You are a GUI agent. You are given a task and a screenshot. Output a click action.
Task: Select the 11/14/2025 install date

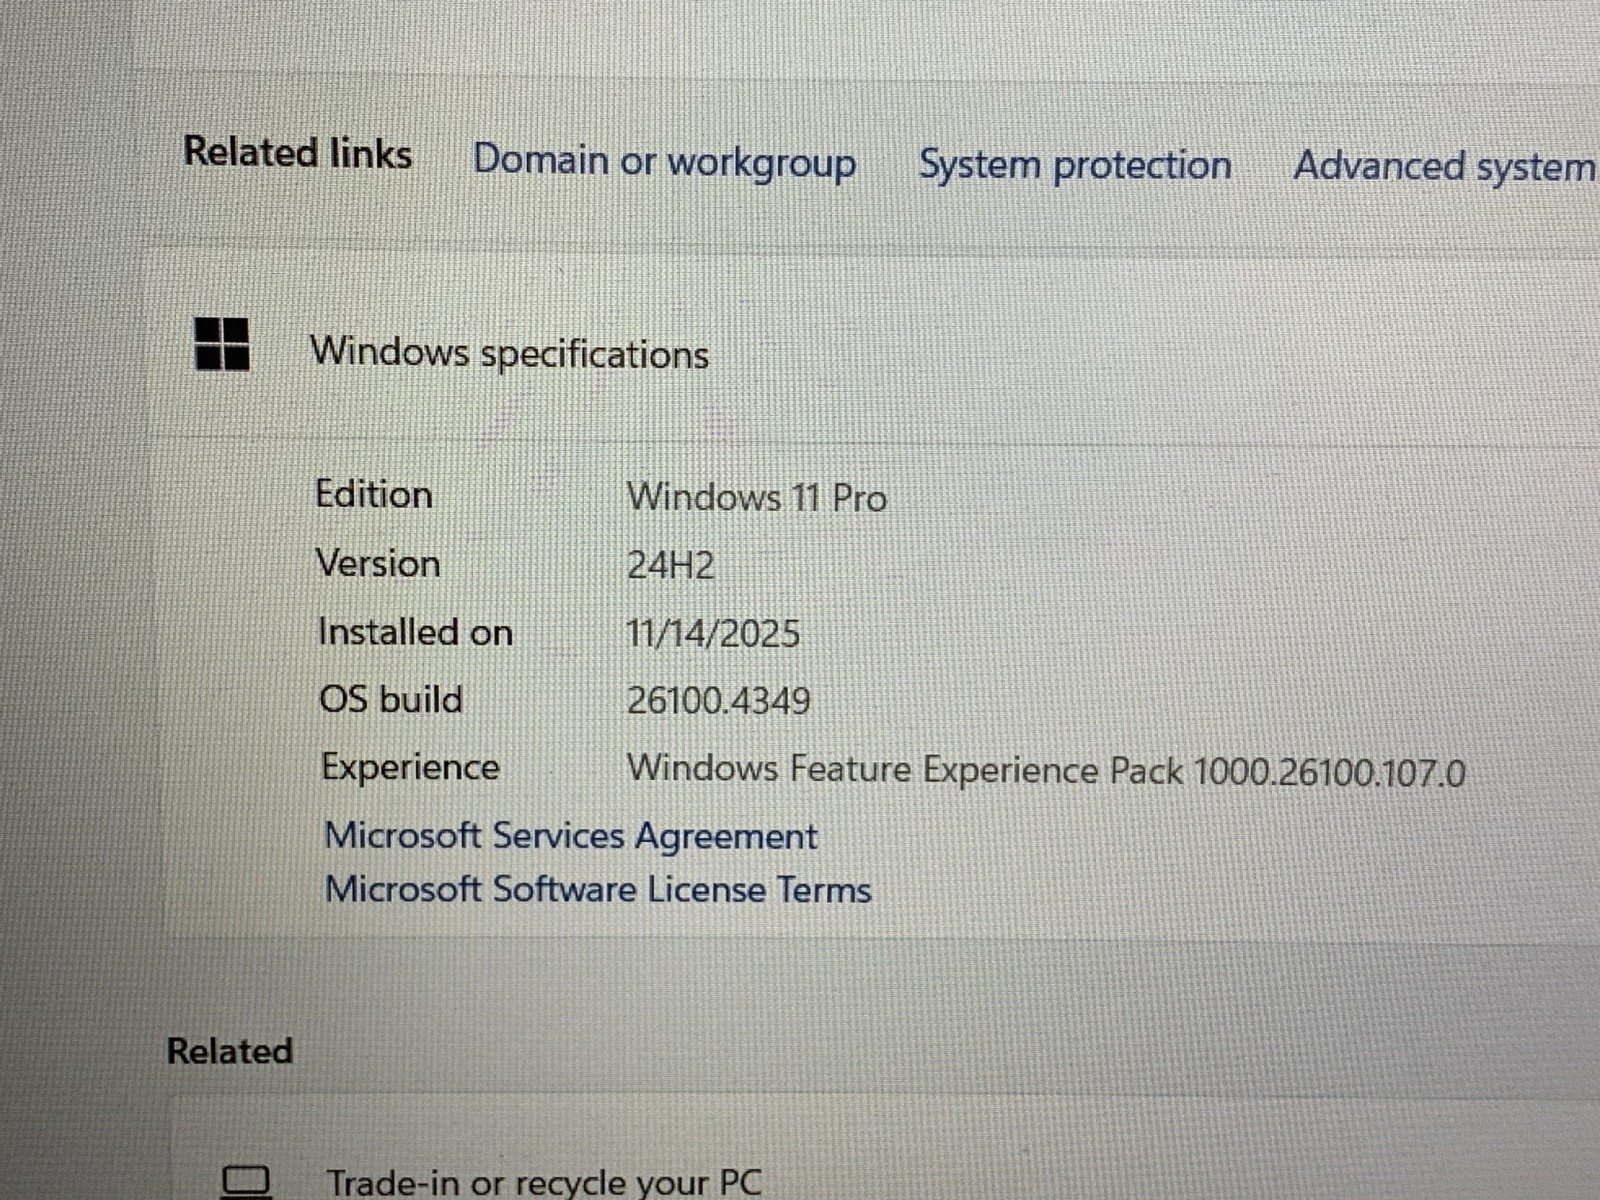point(713,634)
